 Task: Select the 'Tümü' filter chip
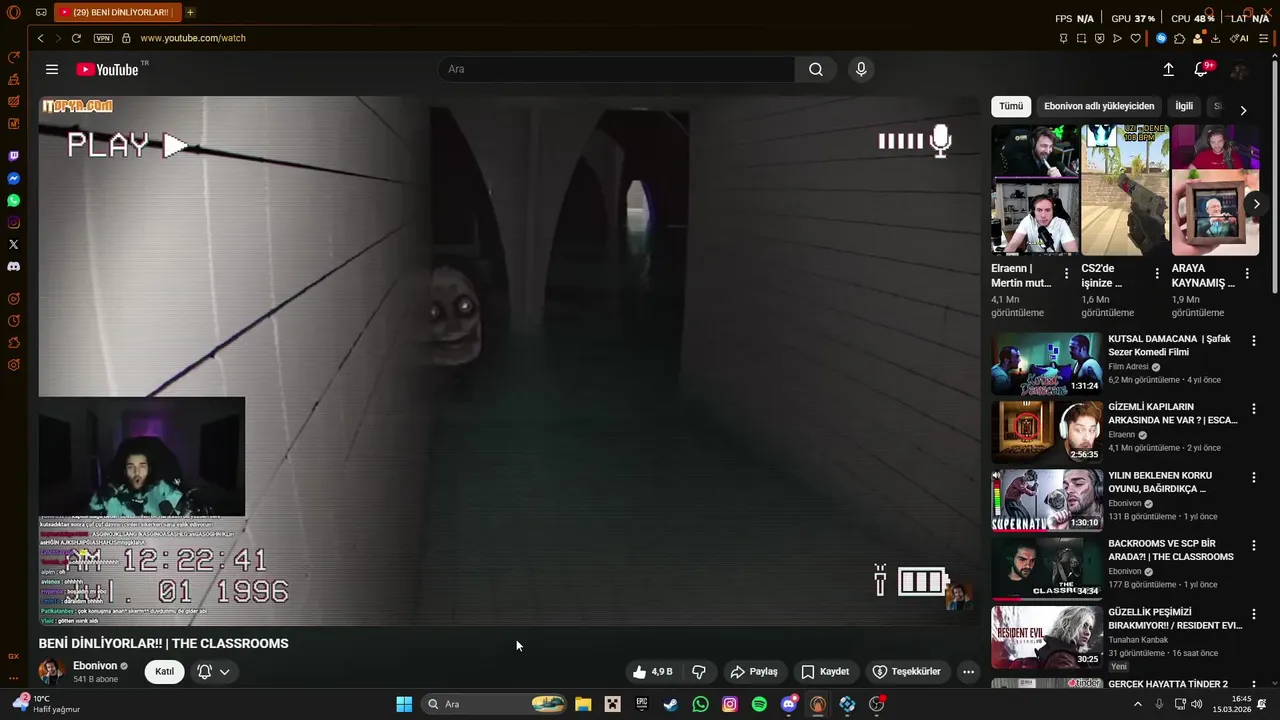click(1011, 106)
